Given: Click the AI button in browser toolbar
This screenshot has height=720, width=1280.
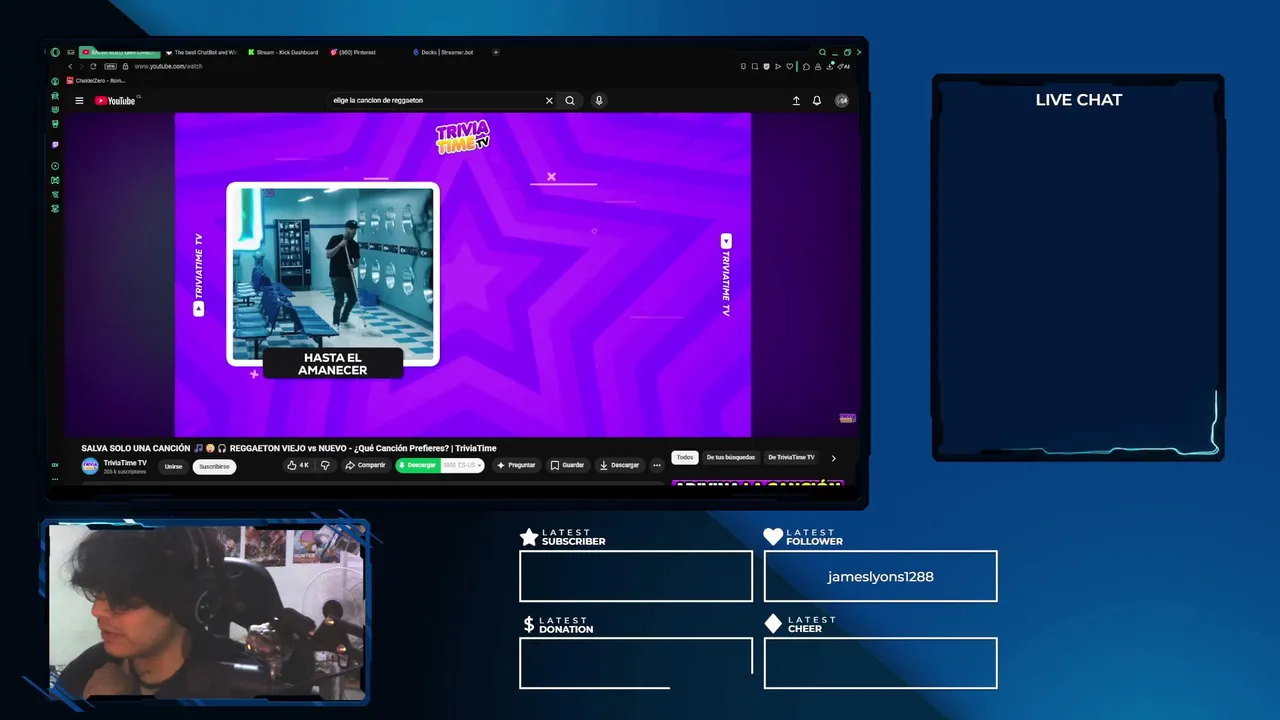Looking at the screenshot, I should [x=843, y=66].
